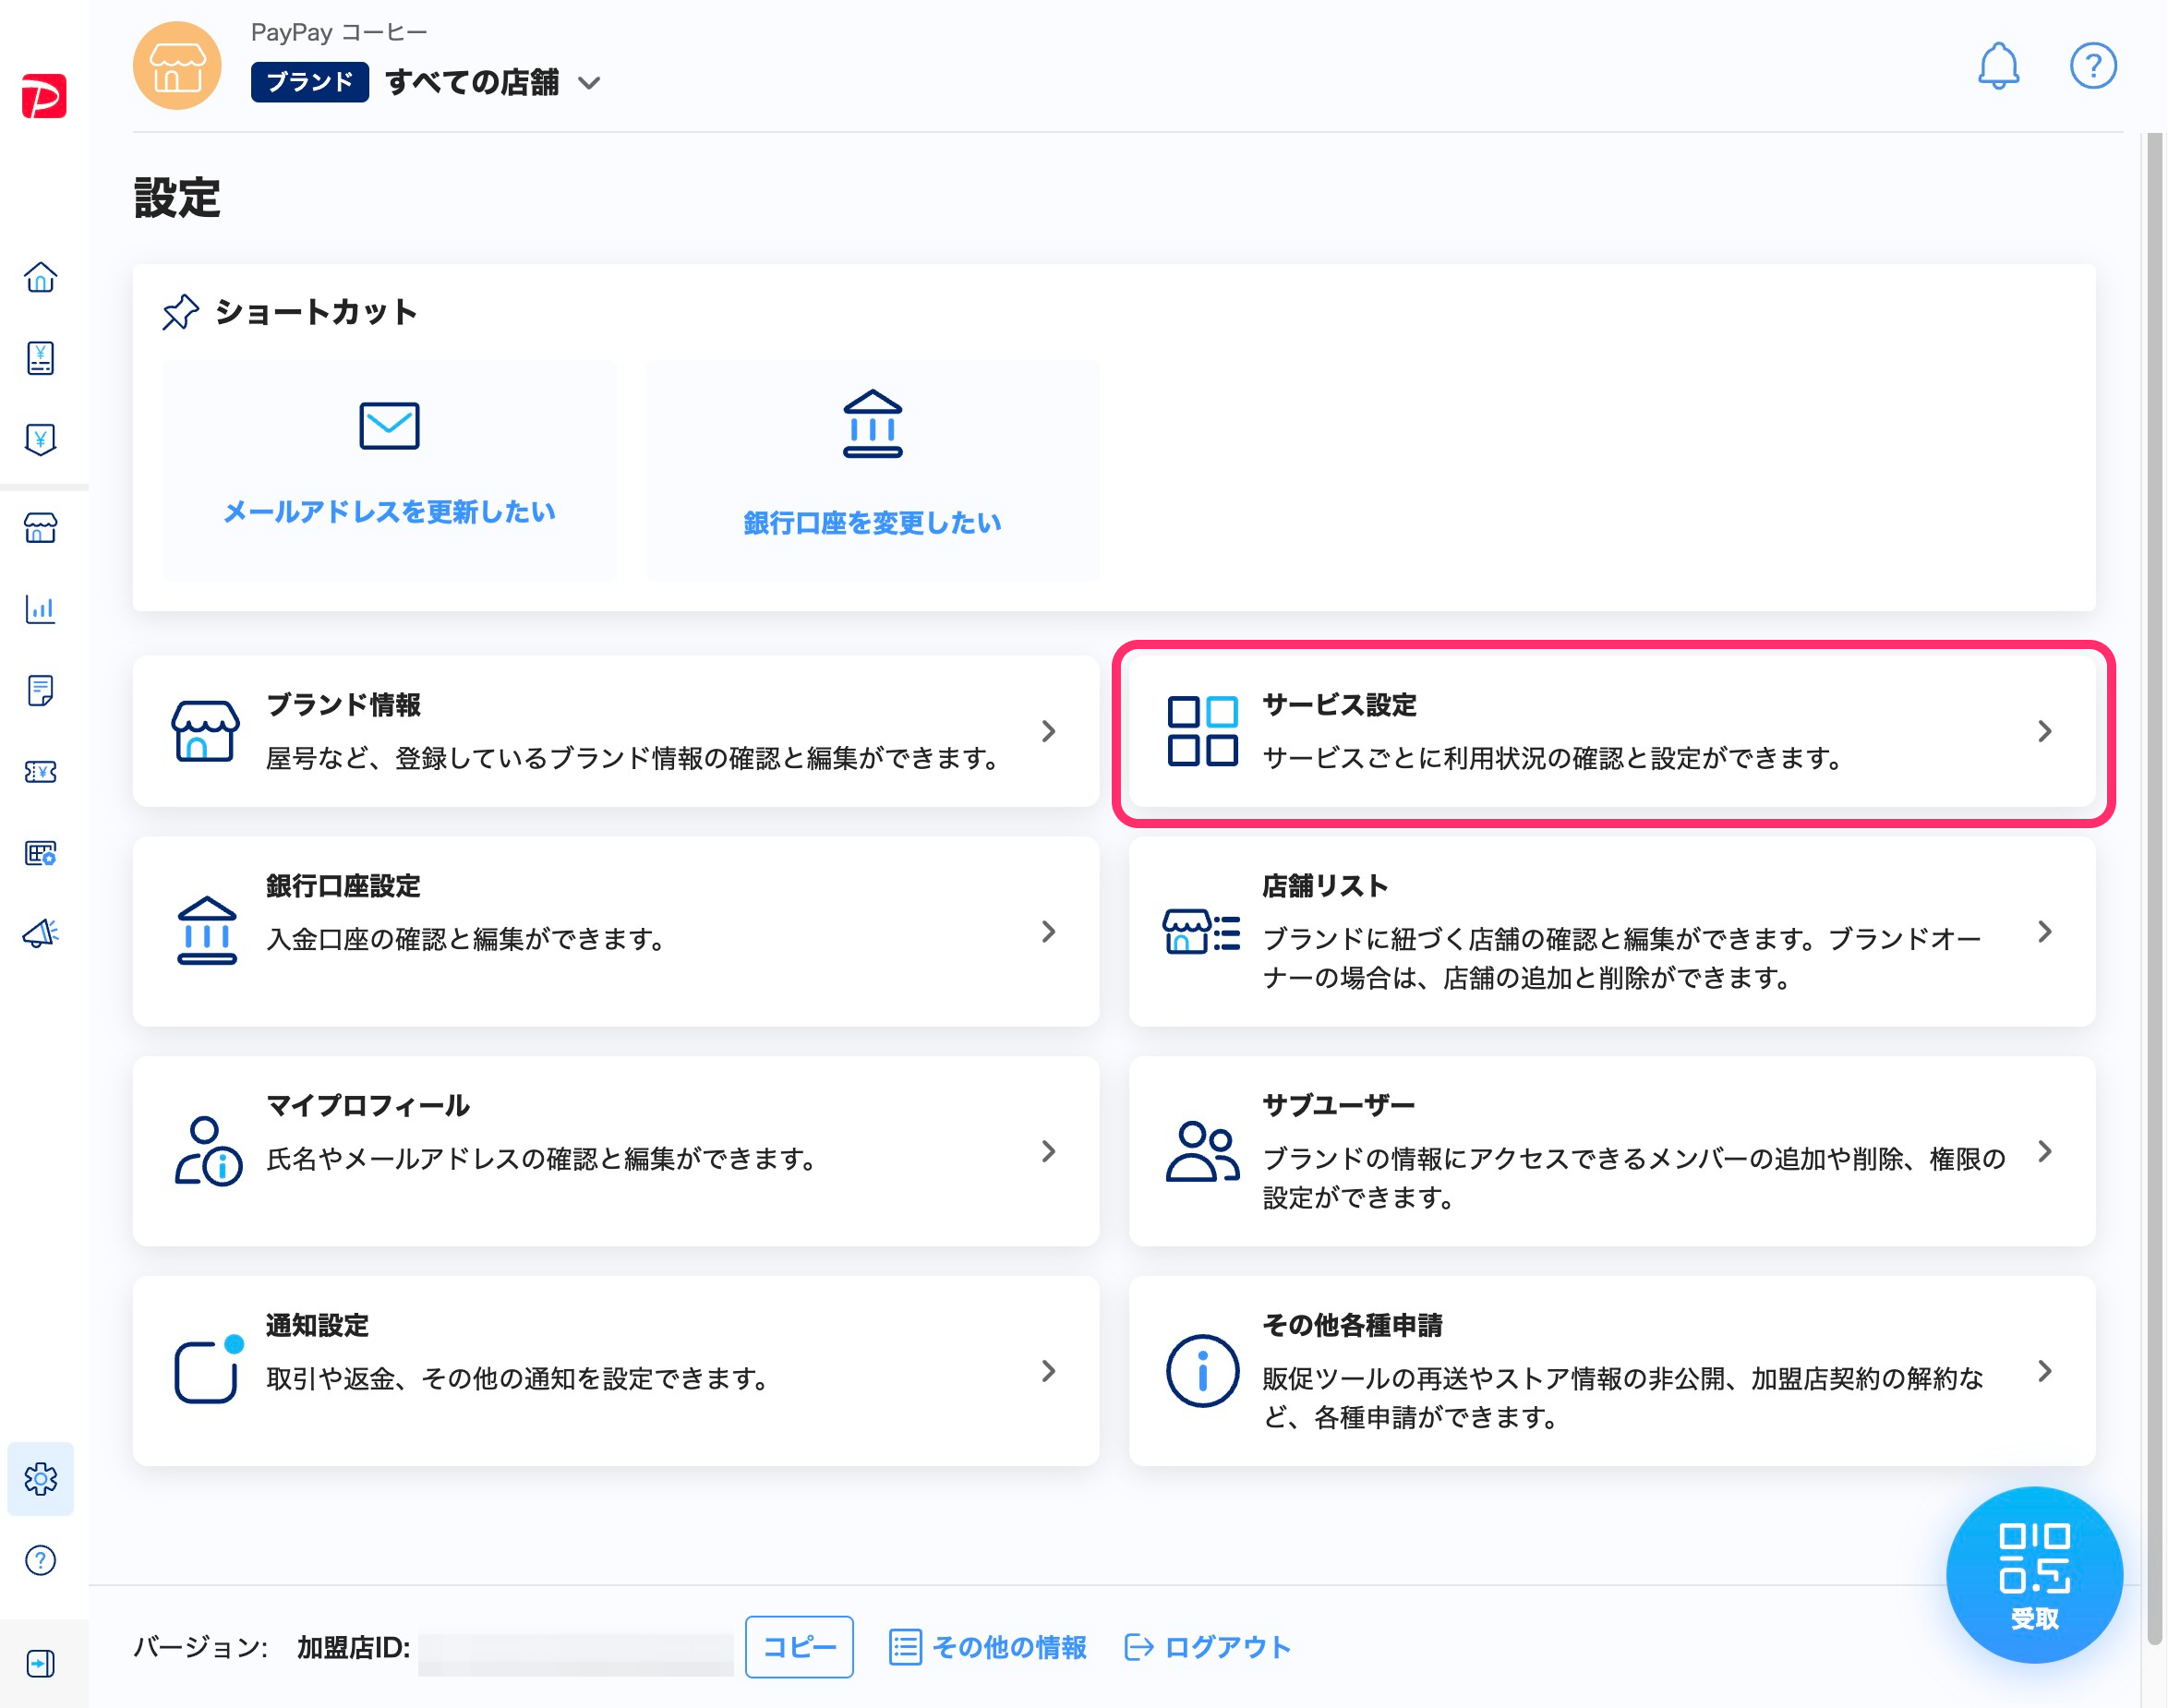The width and height of the screenshot is (2168, 1708).
Task: Click the その他の情報 list icon
Action: (x=905, y=1646)
